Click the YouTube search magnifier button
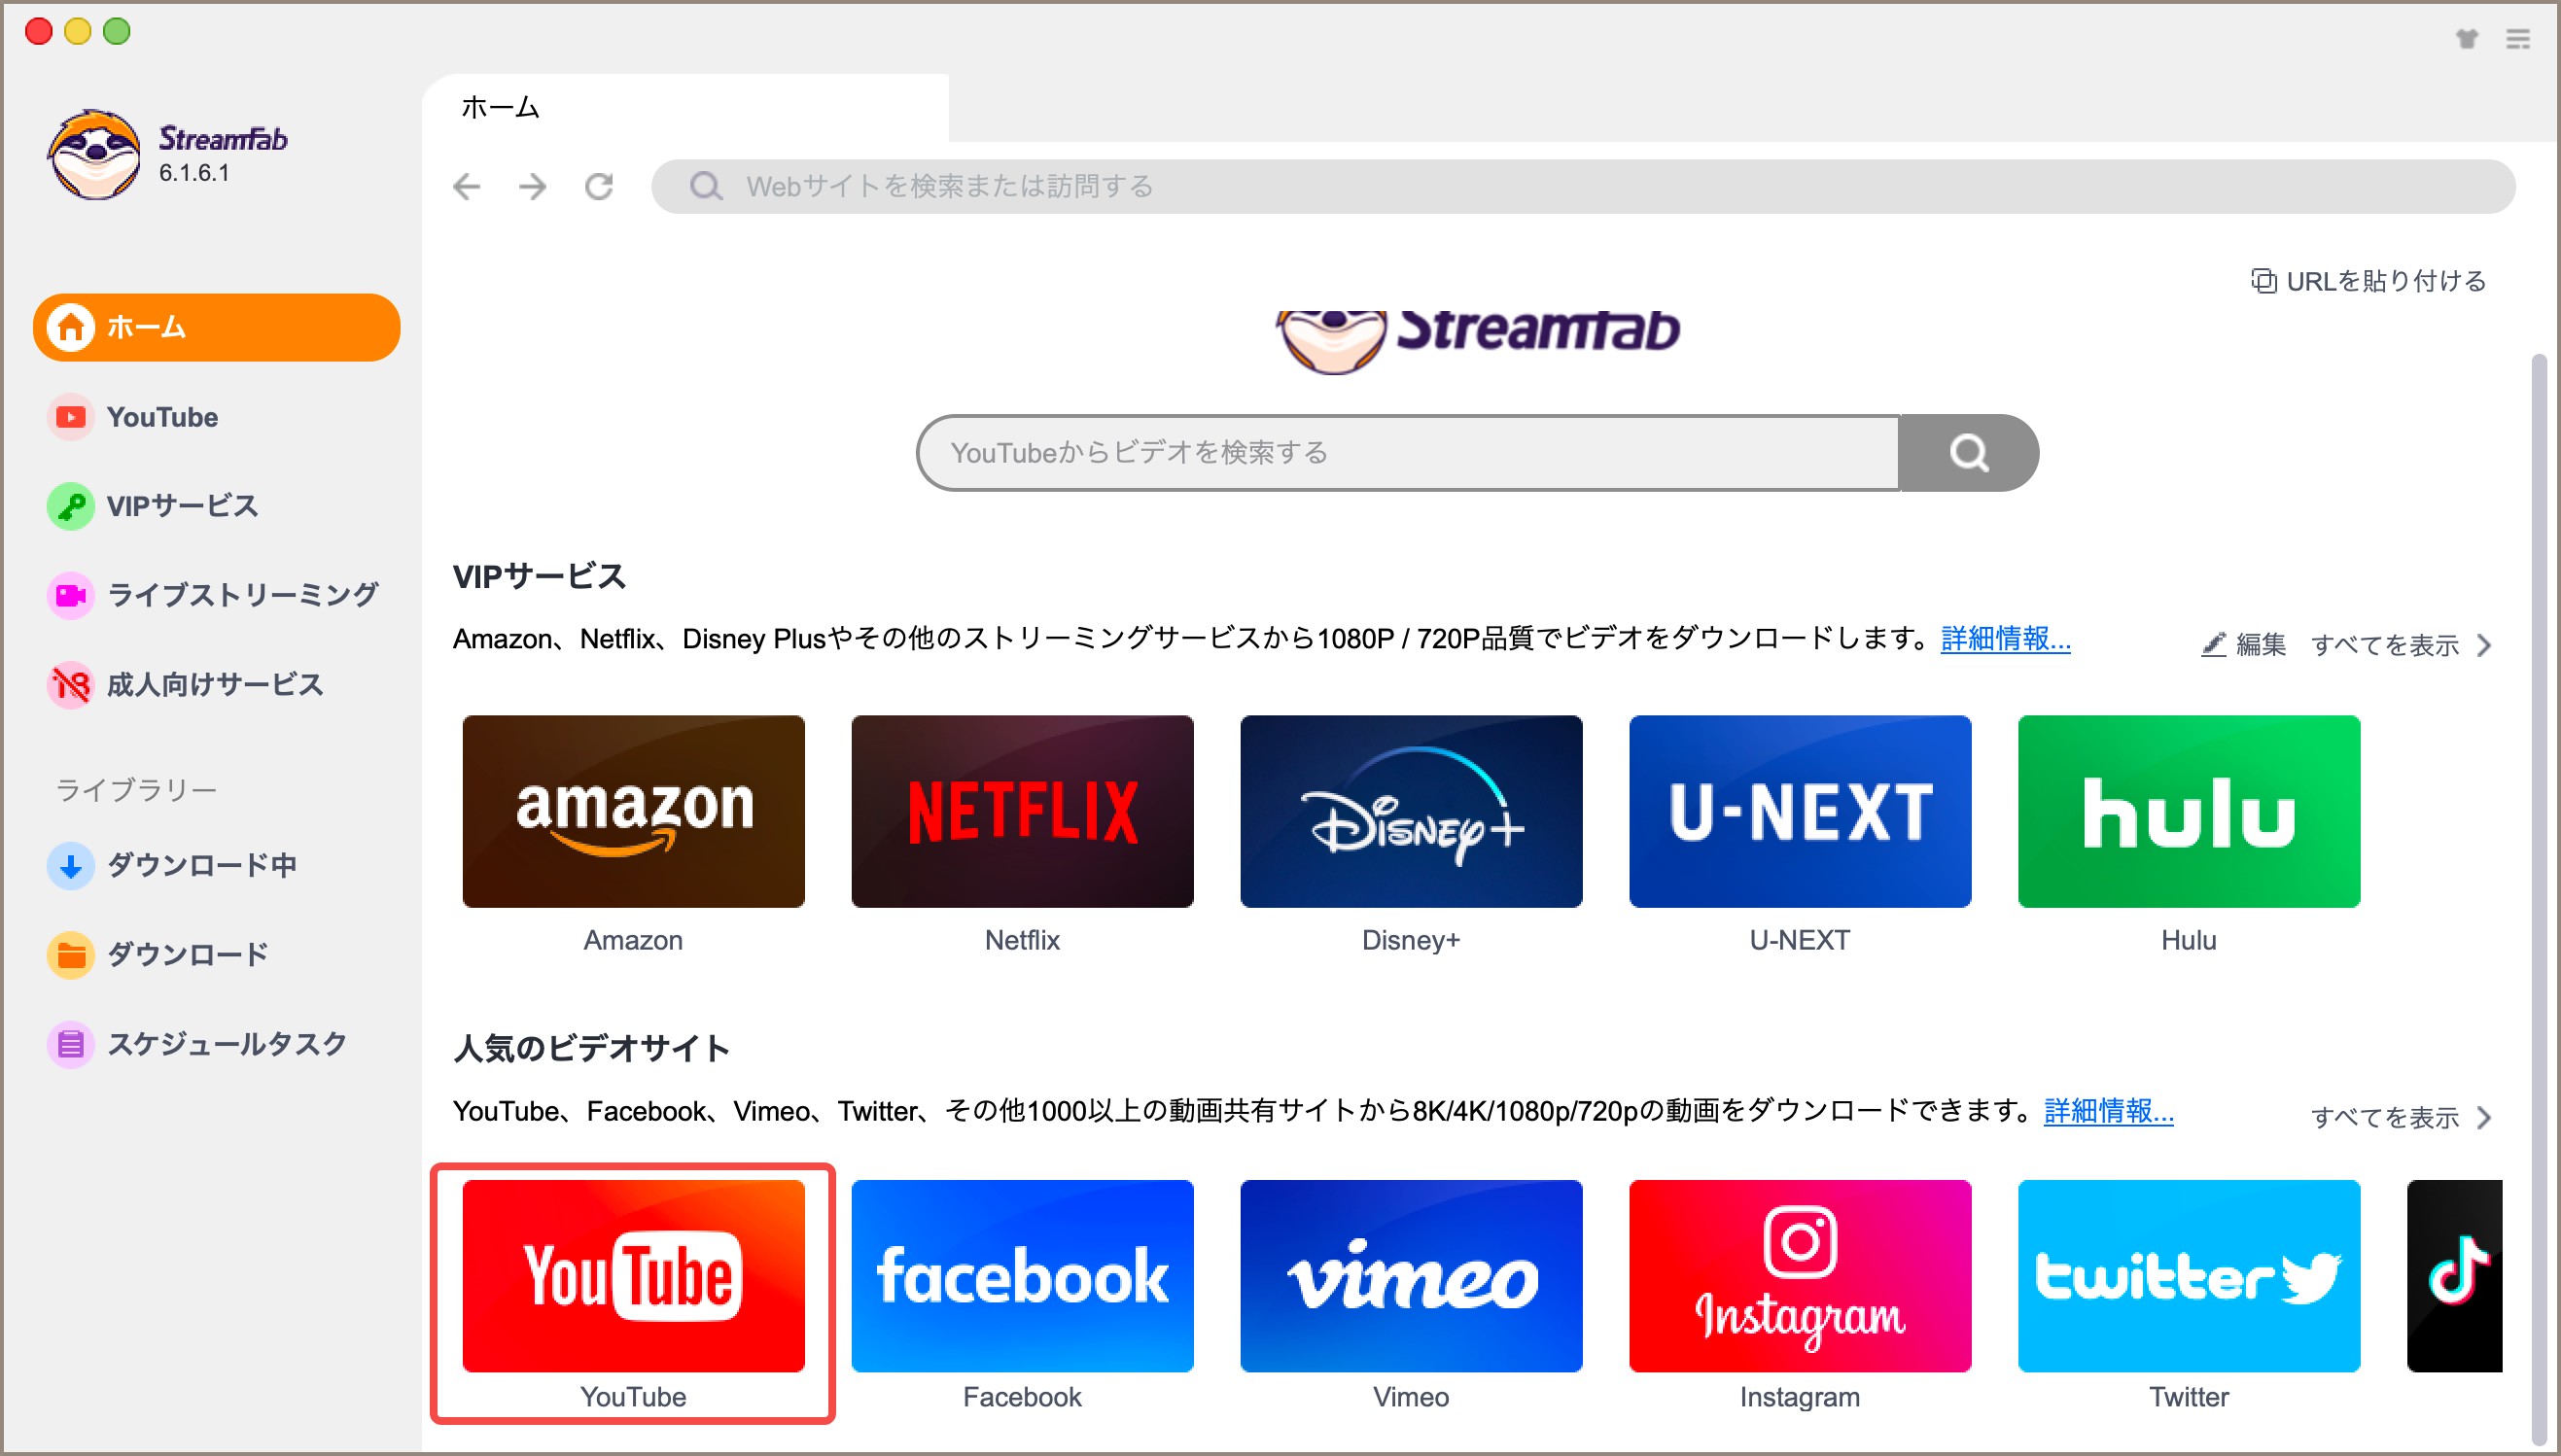Screen dimensions: 2561x1456 (x=1969, y=453)
